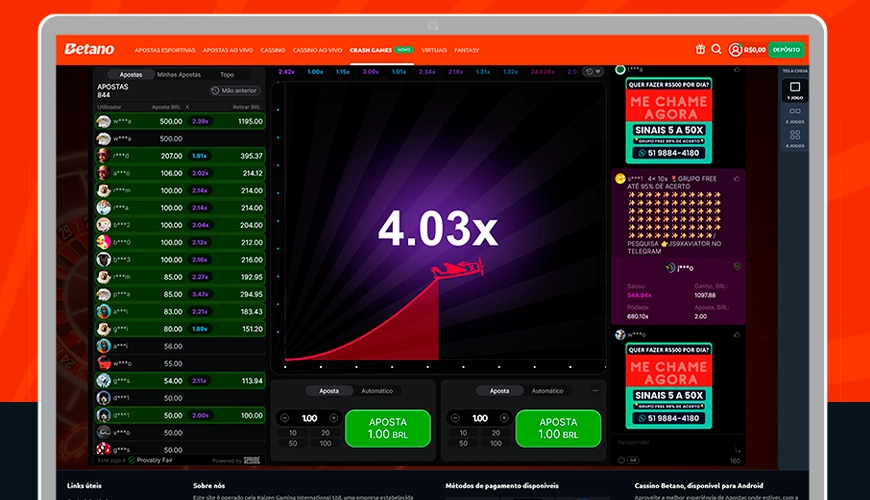Click the 2.42x history multiplier
Screen dimensions: 870x500
(x=286, y=72)
